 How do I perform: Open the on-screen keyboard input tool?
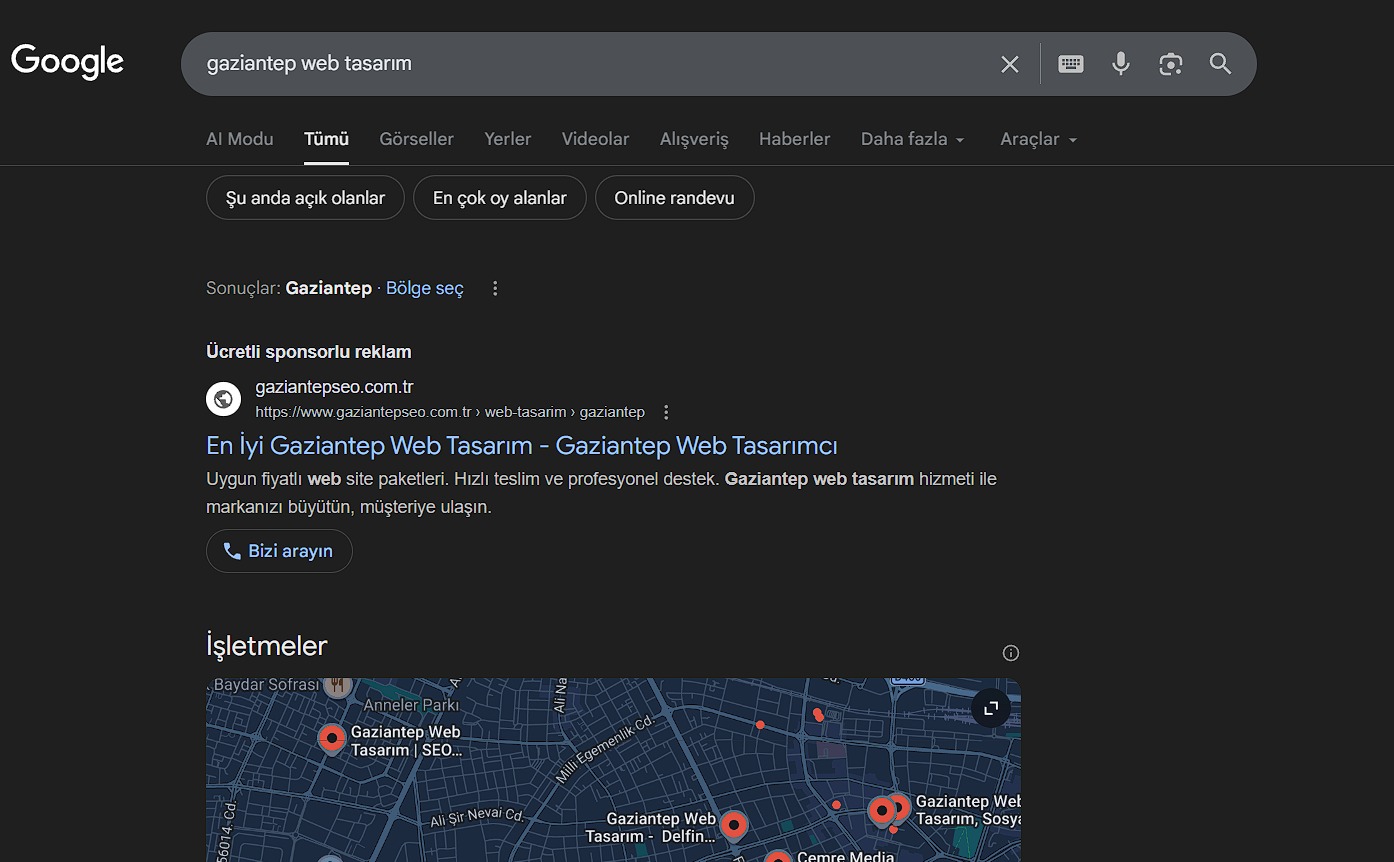1071,64
